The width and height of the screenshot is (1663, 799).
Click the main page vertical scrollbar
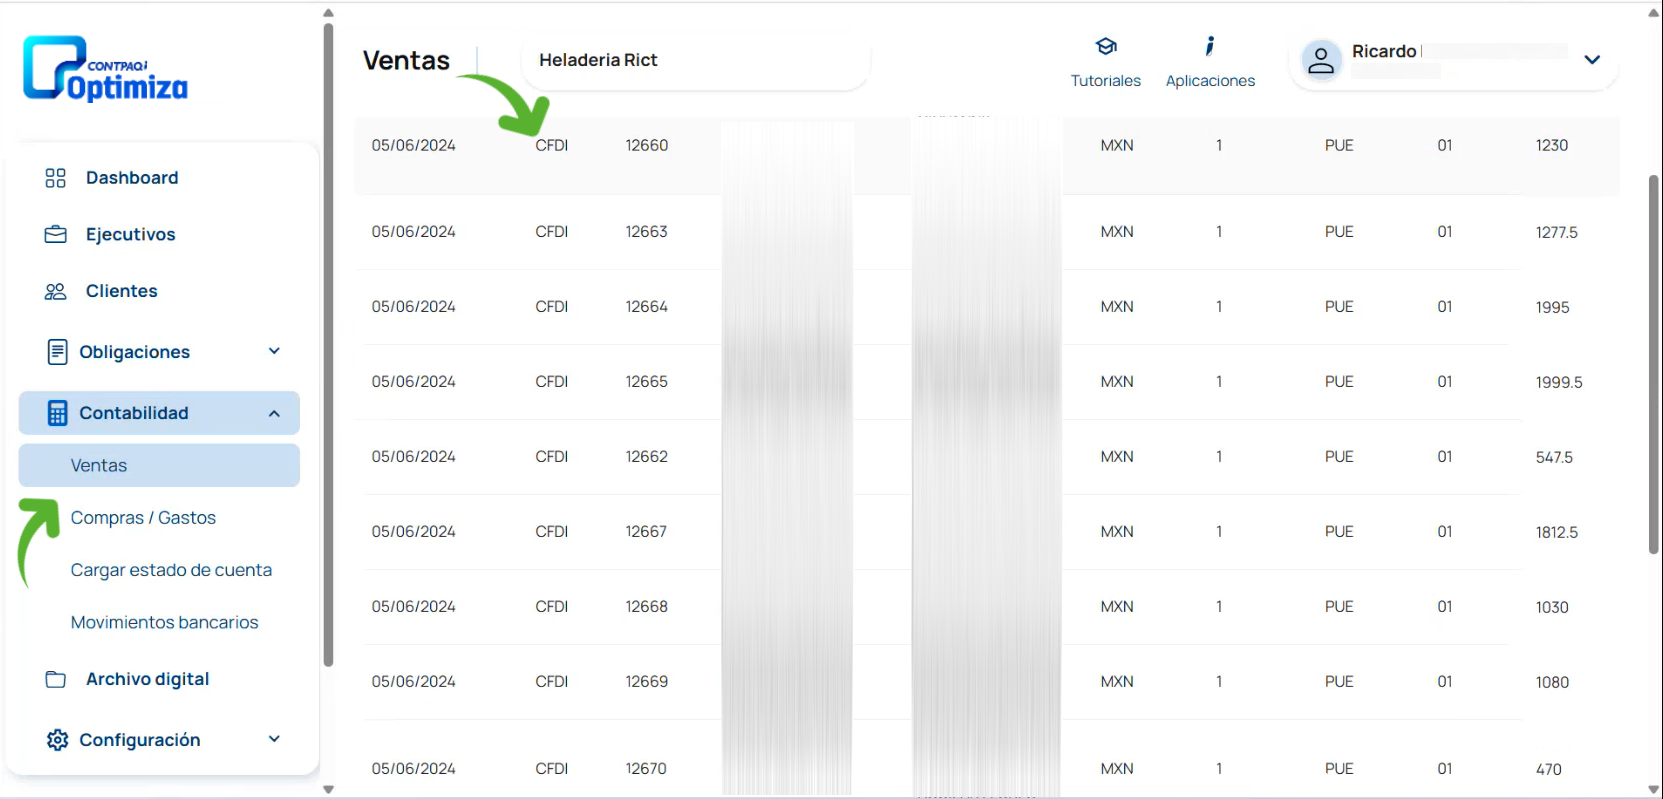pos(1653,365)
